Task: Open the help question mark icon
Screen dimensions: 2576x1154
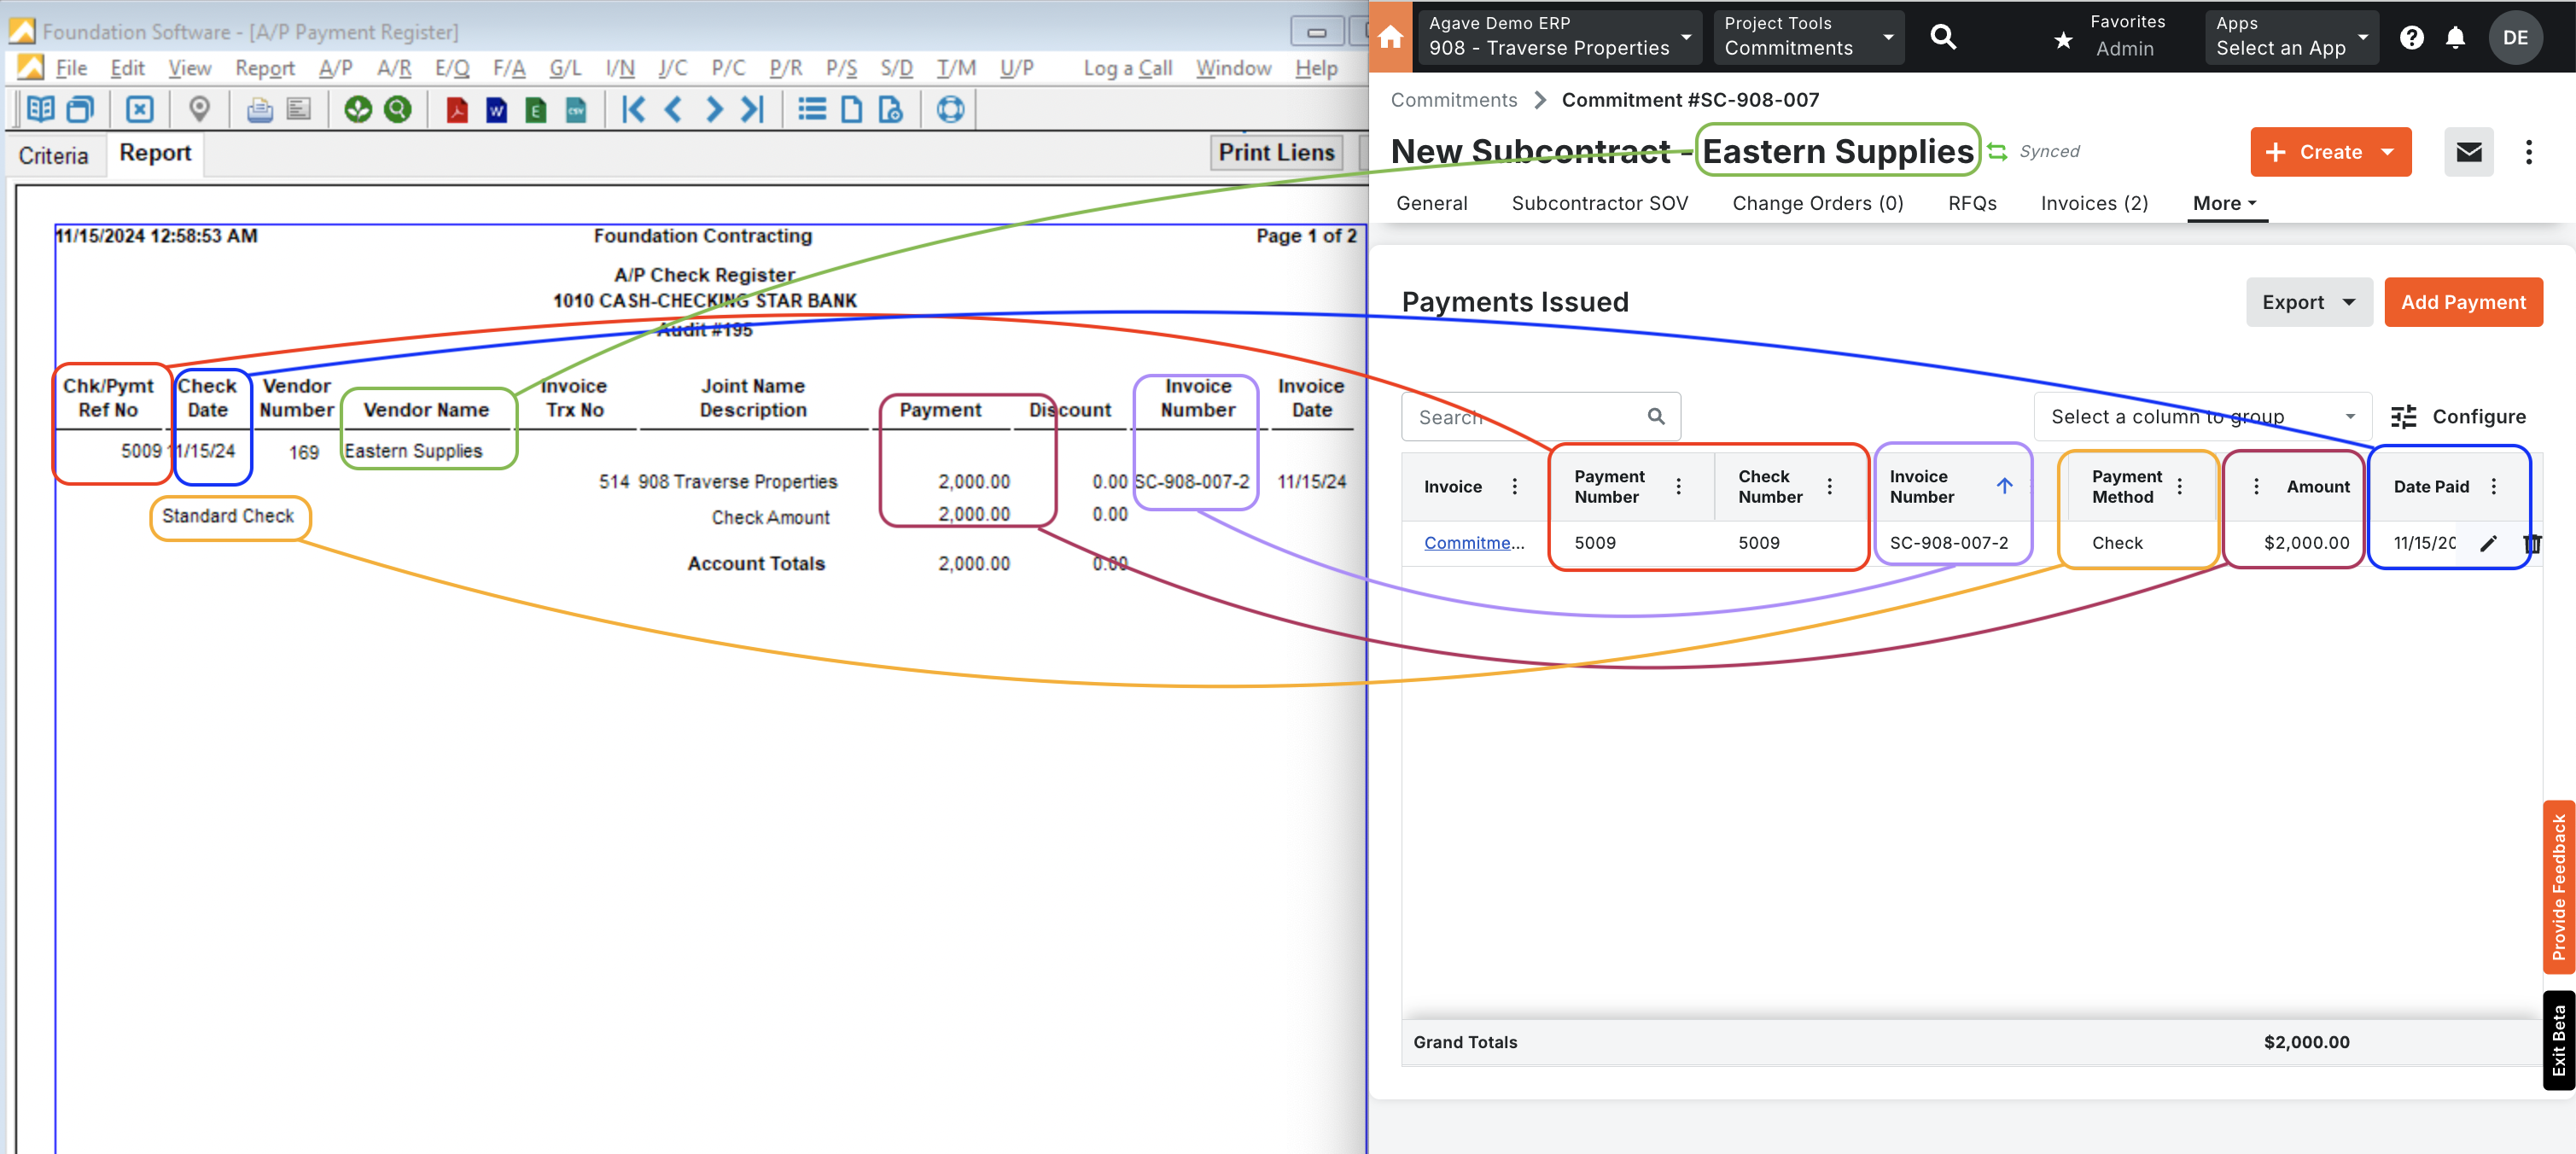Action: pyautogui.click(x=2411, y=38)
